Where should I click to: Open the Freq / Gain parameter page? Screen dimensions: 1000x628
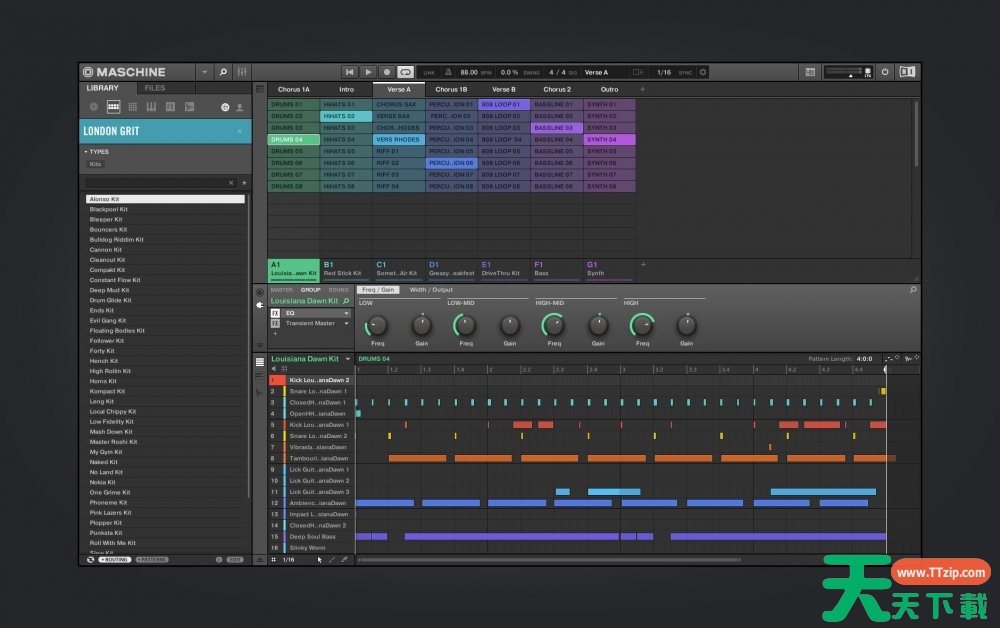point(378,289)
